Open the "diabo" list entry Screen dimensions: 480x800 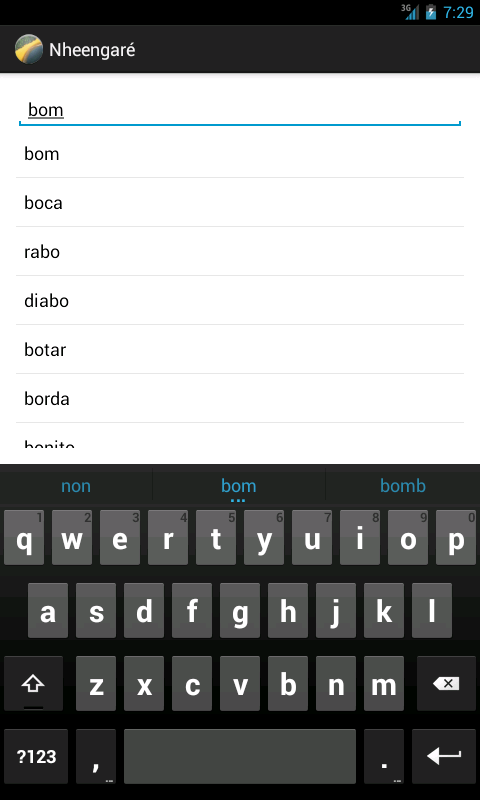coord(240,301)
